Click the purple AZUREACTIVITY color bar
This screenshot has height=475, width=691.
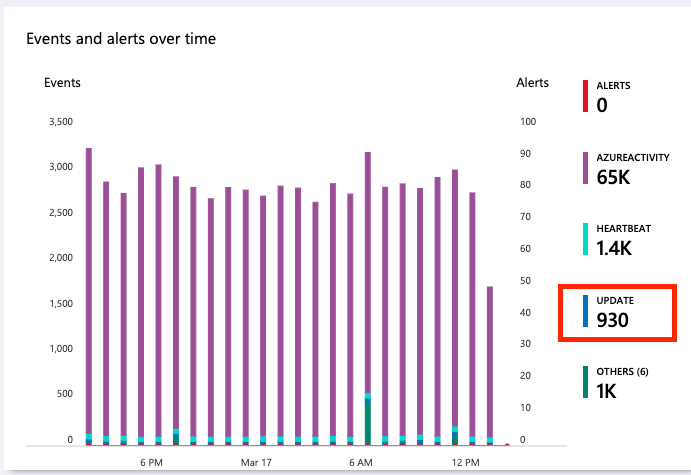585,168
